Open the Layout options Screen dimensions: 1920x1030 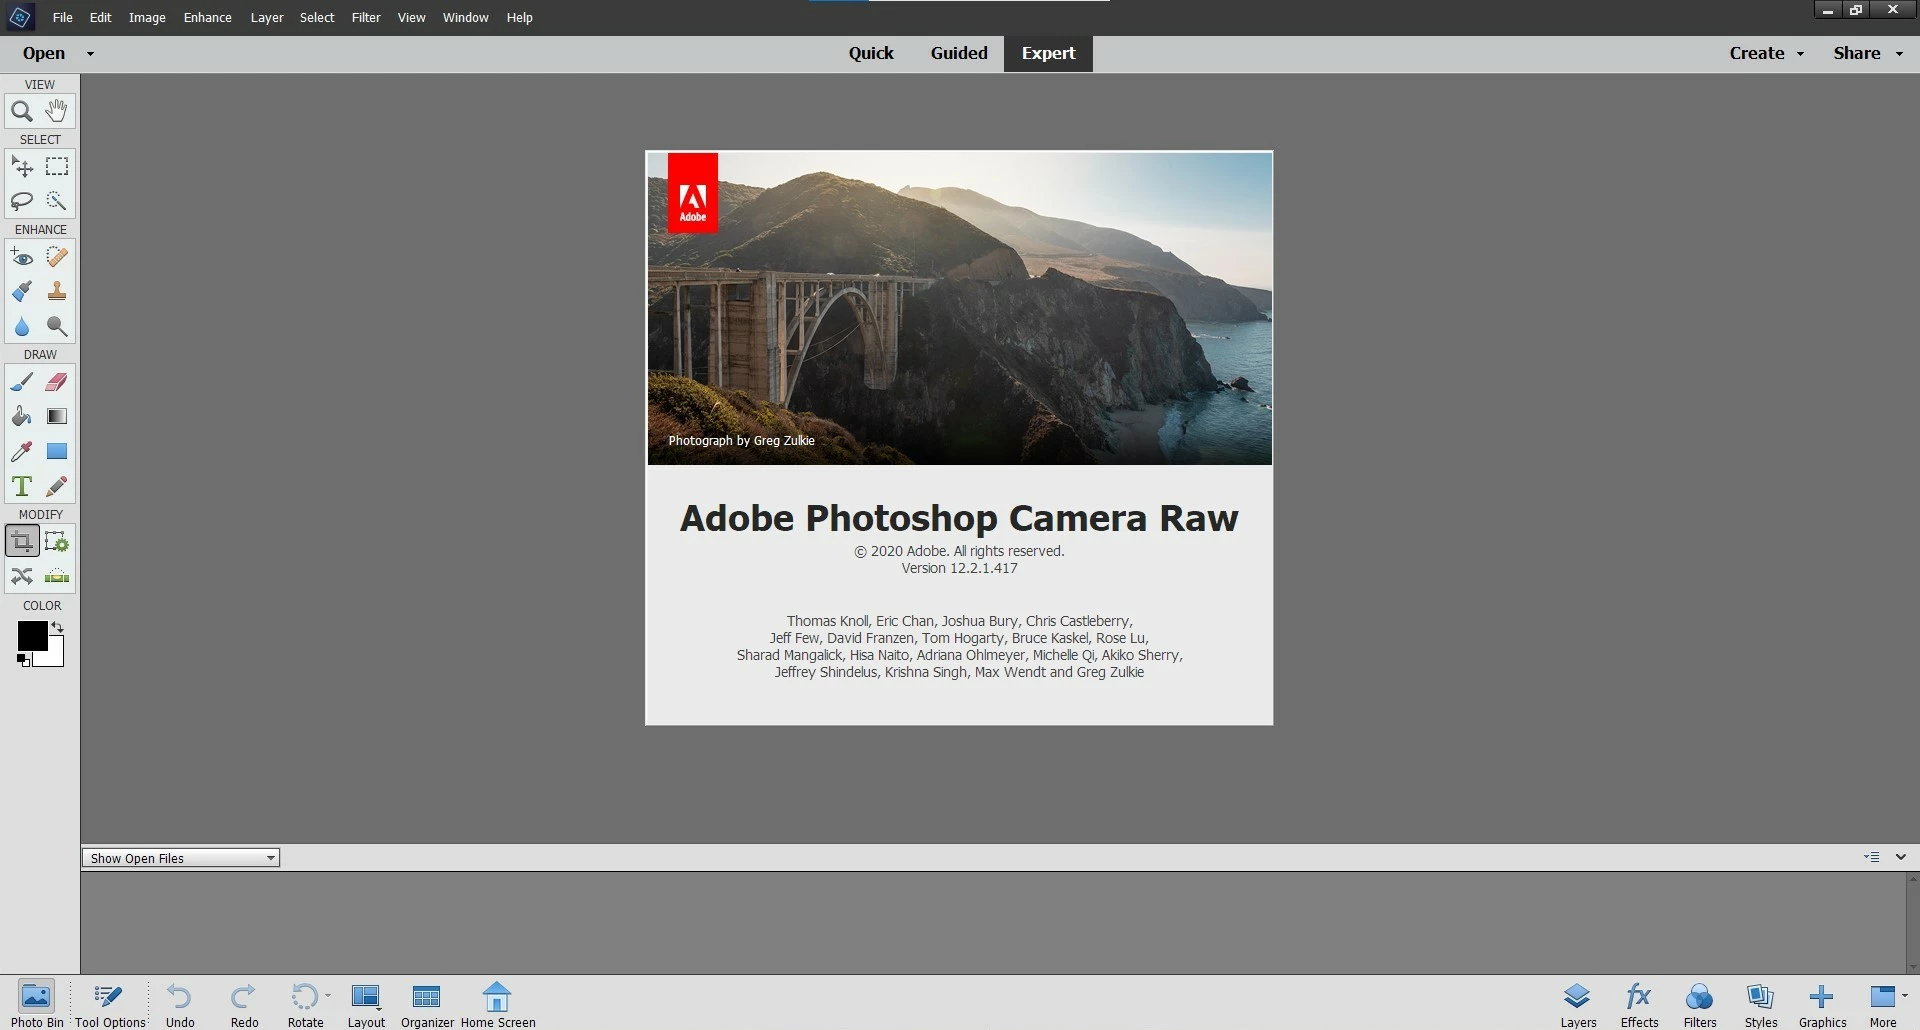coord(366,1004)
